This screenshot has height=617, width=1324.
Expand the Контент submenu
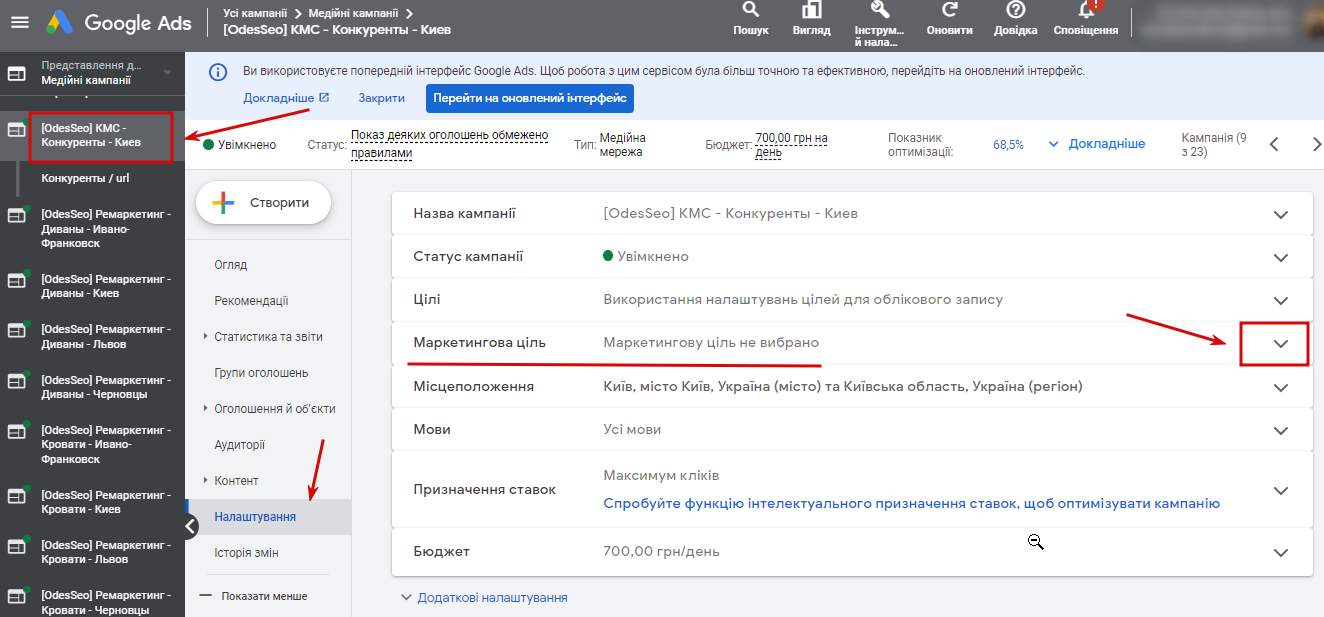(205, 481)
